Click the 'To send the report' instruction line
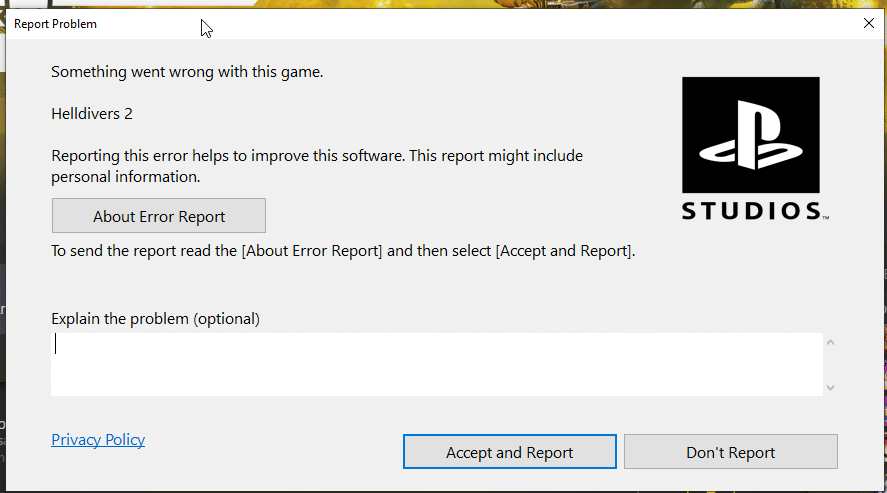The height and width of the screenshot is (493, 887). pyautogui.click(x=343, y=251)
